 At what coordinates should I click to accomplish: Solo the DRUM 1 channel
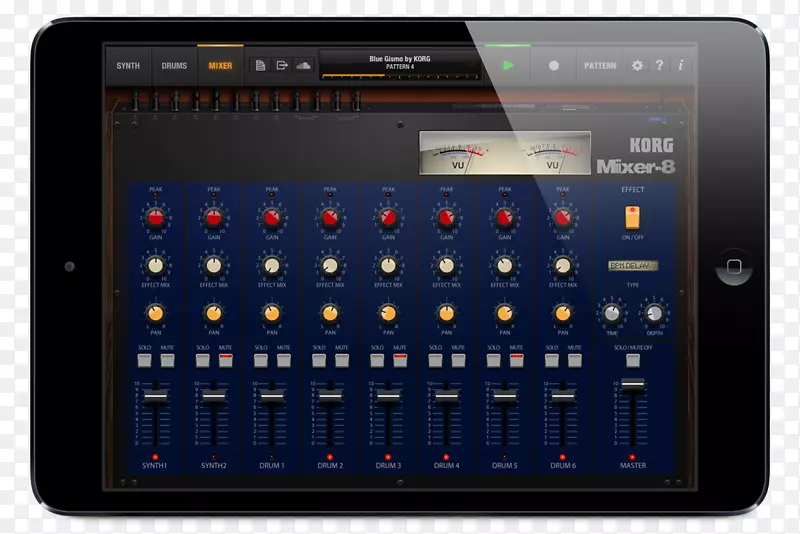pos(261,361)
